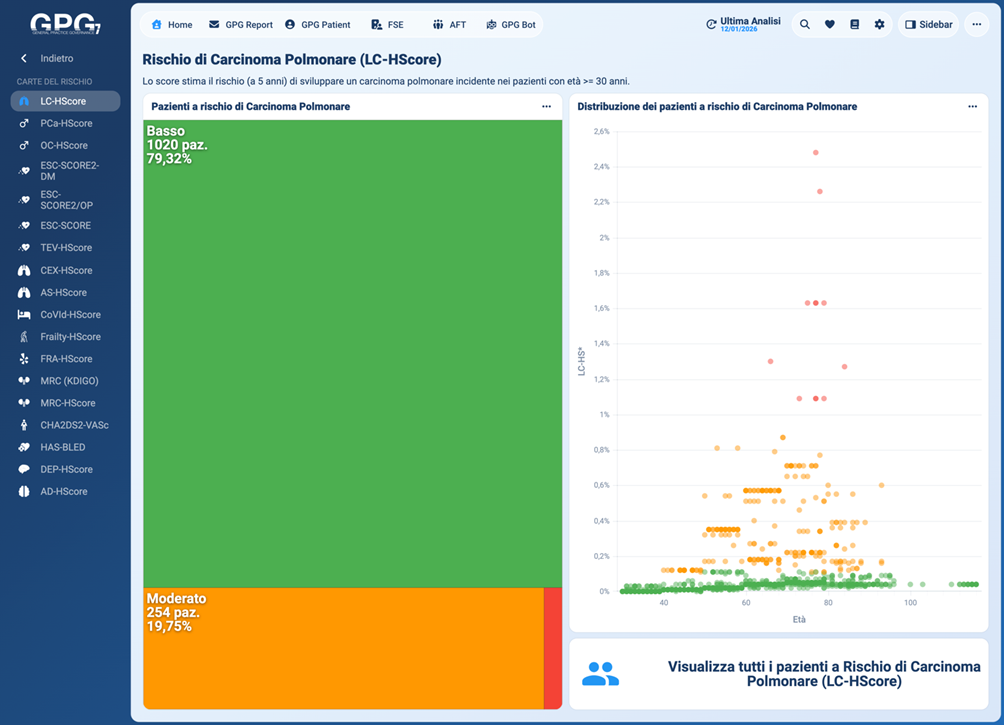Click the people icon in bottom card
Screen dimensions: 1004x725
point(600,674)
